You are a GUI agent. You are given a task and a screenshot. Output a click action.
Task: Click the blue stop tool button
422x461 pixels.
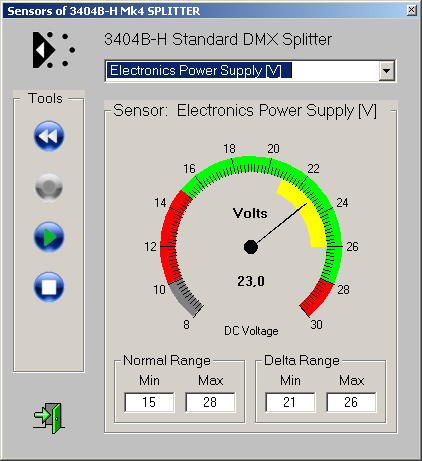(x=49, y=287)
